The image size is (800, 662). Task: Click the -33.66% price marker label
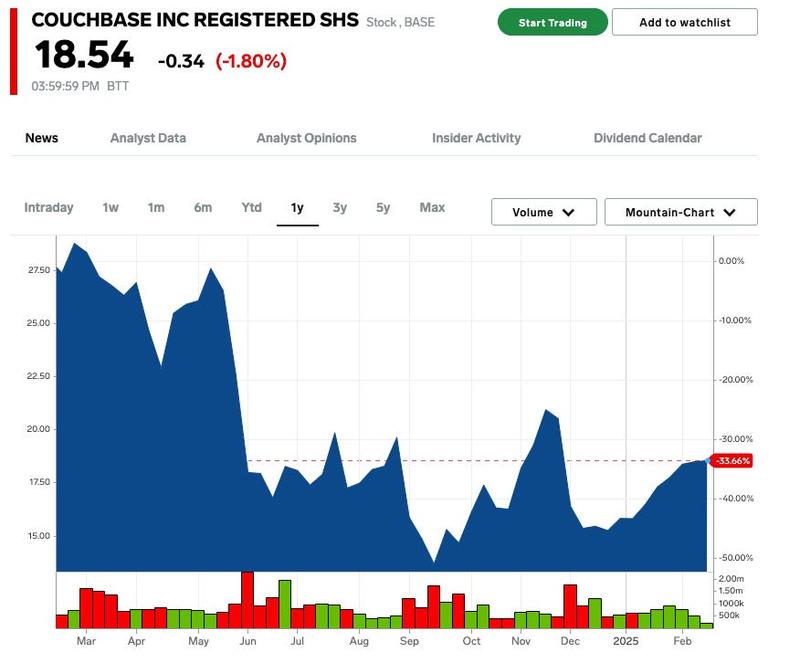[x=732, y=461]
